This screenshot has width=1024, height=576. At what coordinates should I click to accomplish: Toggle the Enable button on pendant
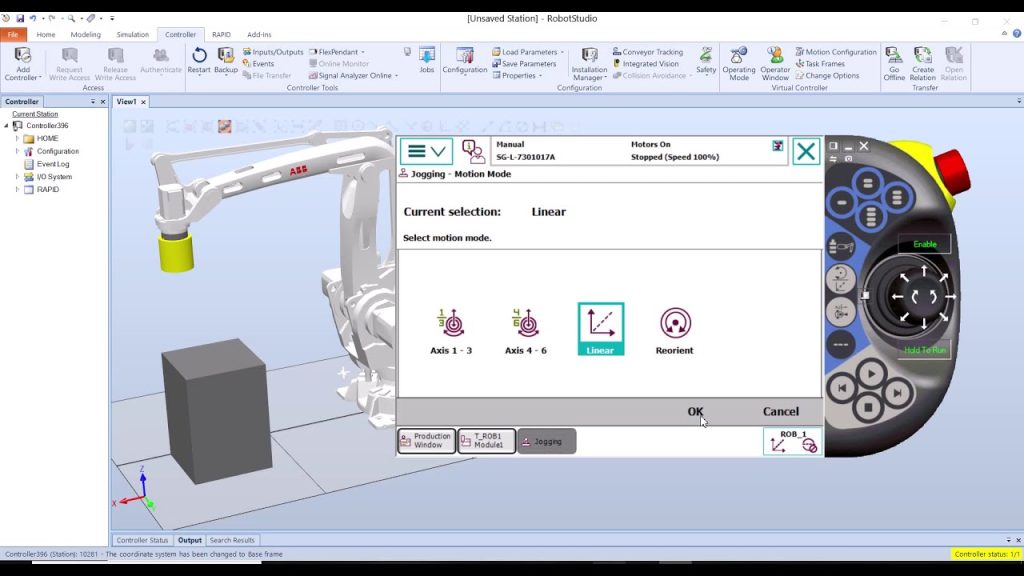click(924, 244)
